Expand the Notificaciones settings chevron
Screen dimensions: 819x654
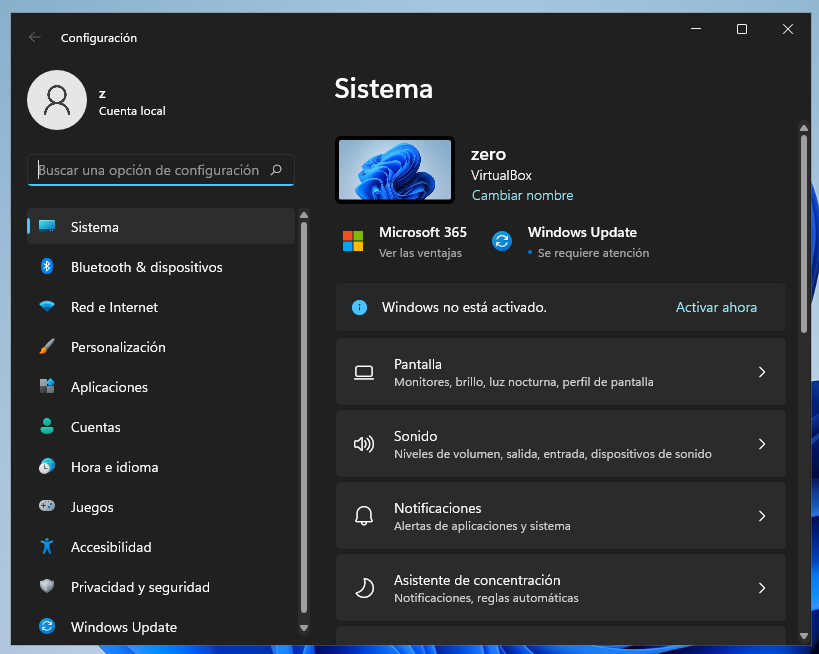(x=762, y=516)
